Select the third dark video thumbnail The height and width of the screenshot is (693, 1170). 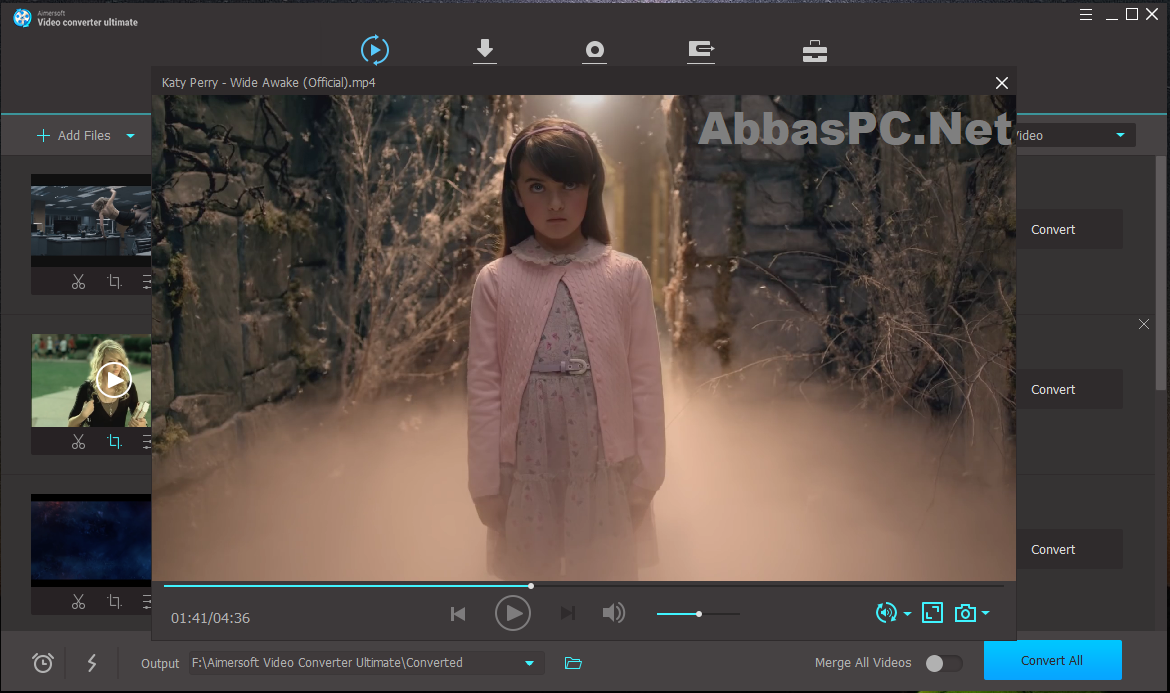point(91,540)
